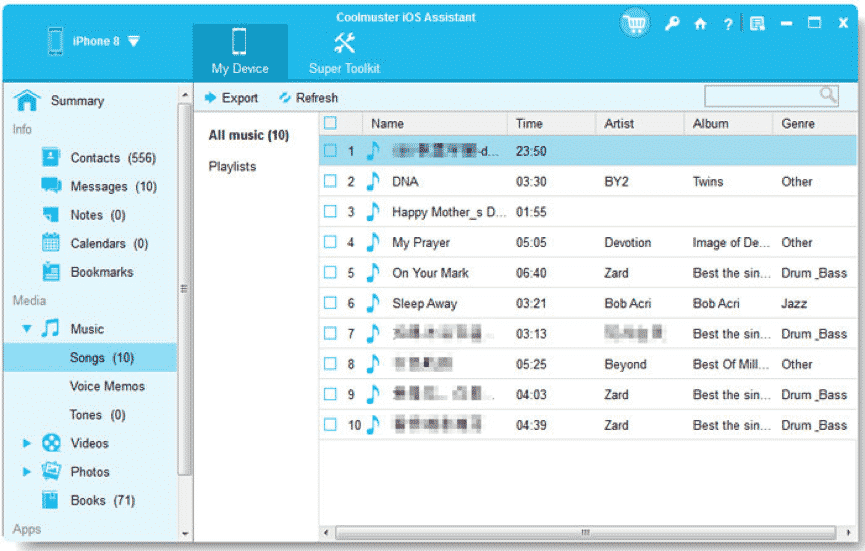The width and height of the screenshot is (865, 551).
Task: Check the box next to My Prayer
Action: [x=330, y=242]
